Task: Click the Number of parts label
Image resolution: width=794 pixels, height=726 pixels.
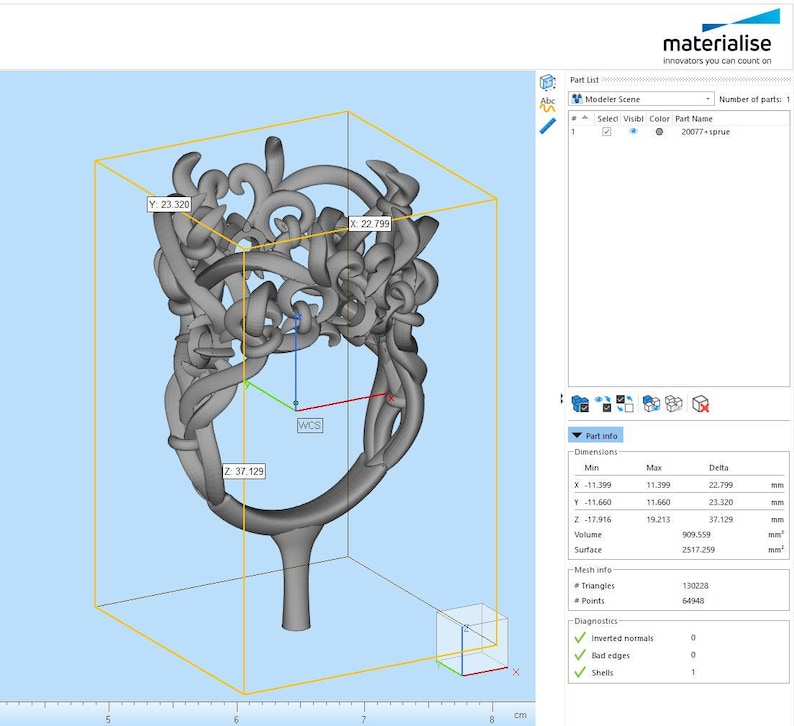Action: click(750, 99)
